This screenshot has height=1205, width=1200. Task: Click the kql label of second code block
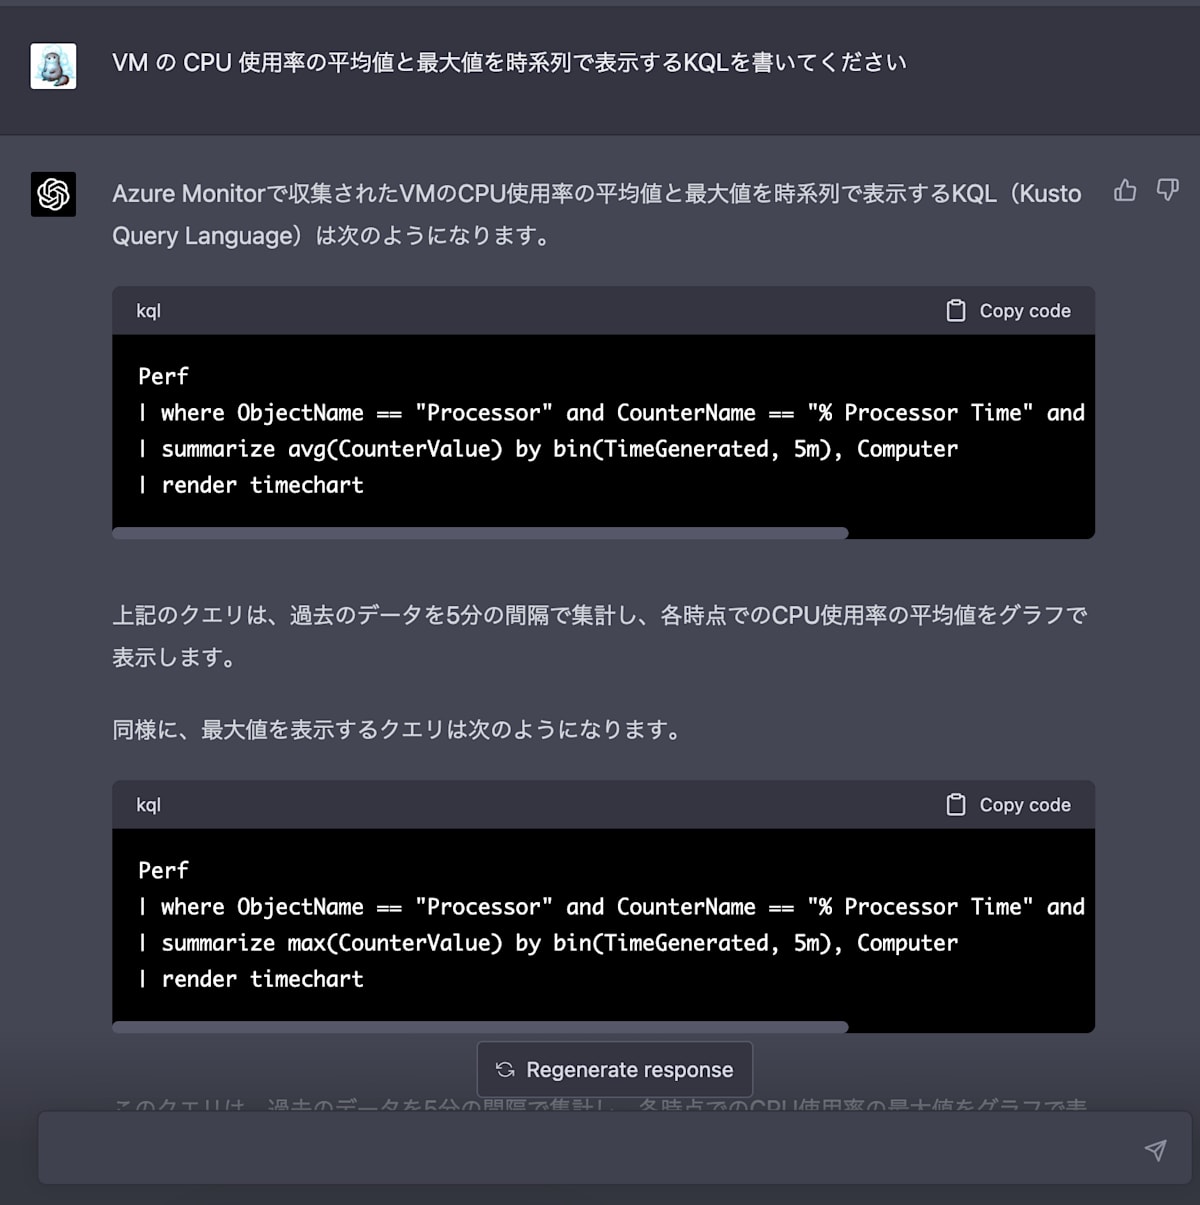pyautogui.click(x=148, y=805)
